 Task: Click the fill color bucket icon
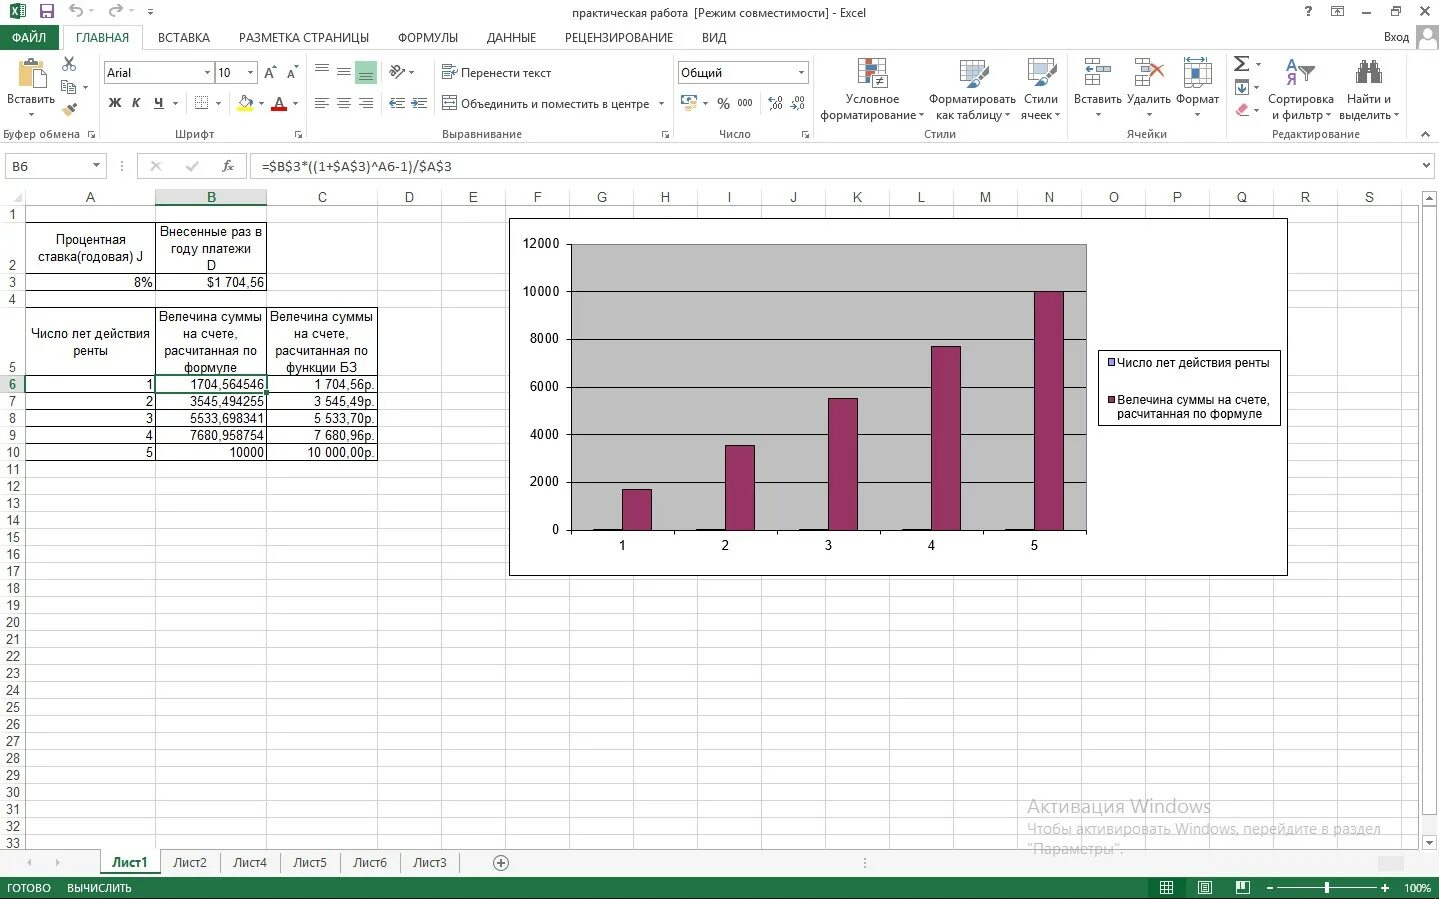click(x=245, y=103)
